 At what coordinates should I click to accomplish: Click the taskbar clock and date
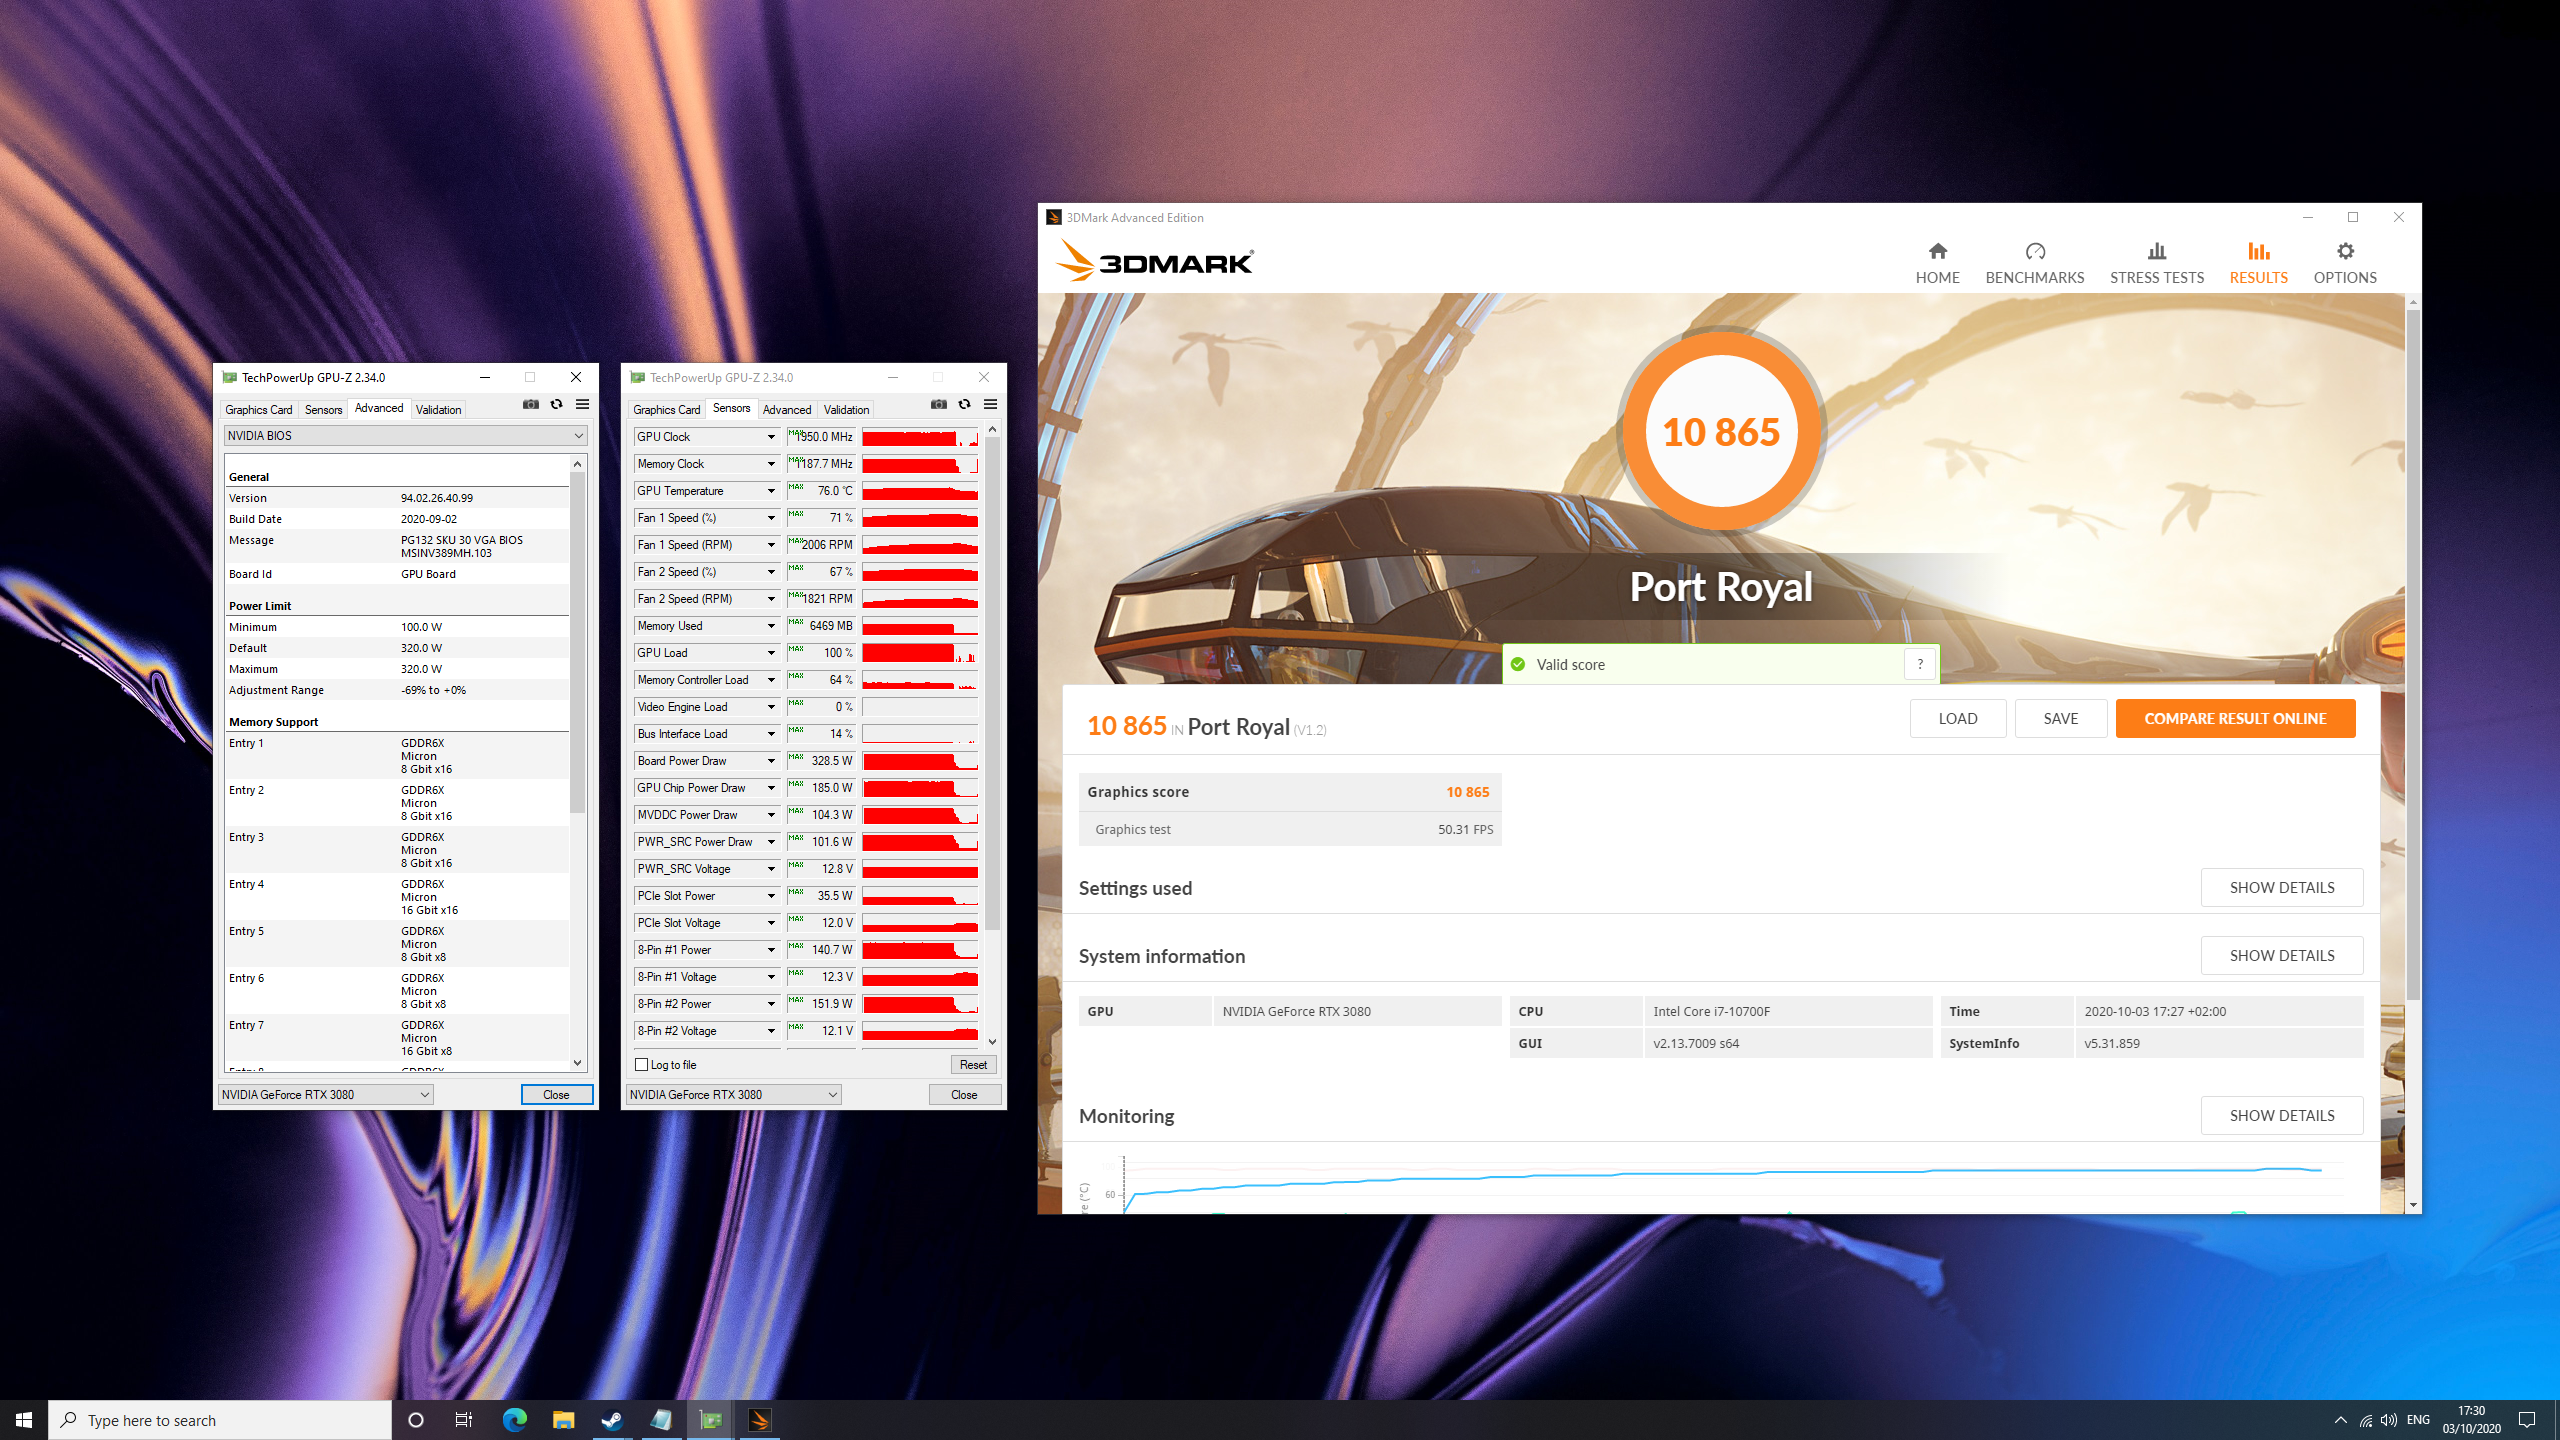(2471, 1420)
